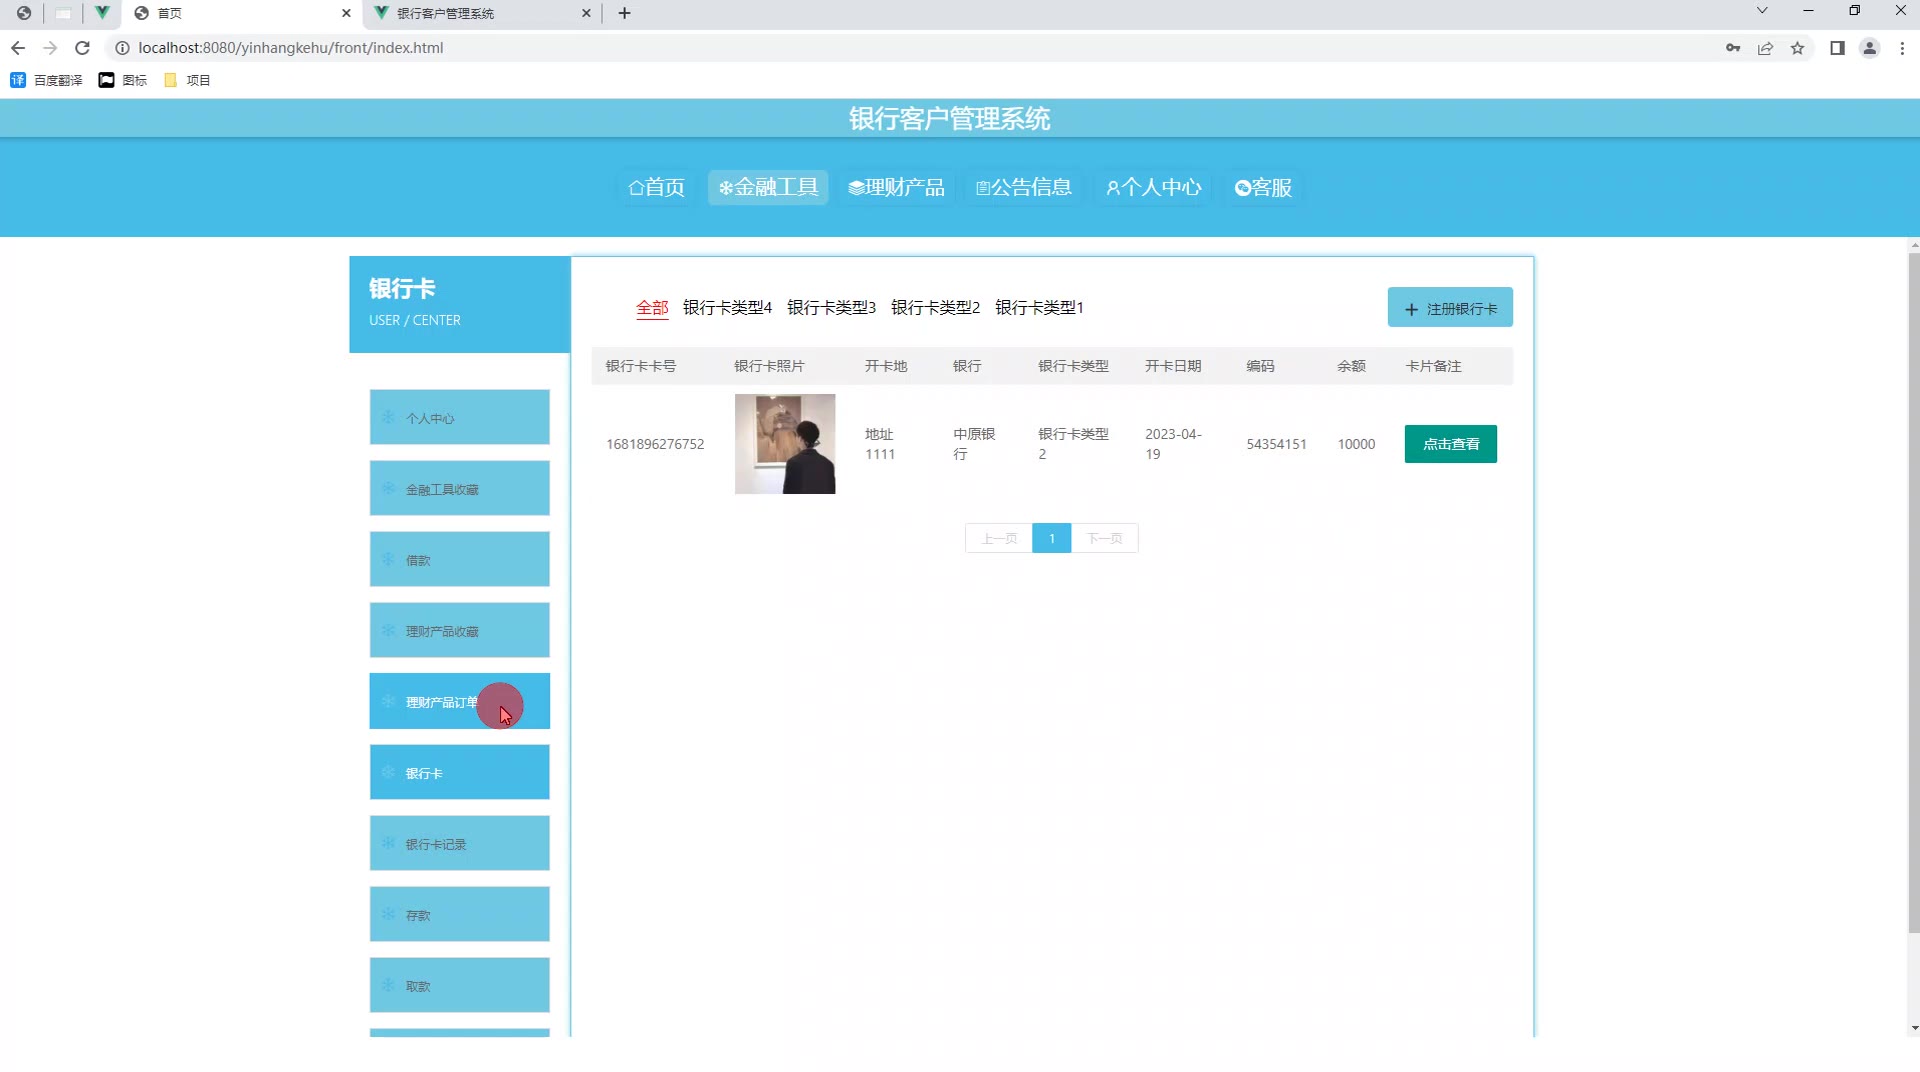Image resolution: width=1920 pixels, height=1072 pixels.
Task: Open the Chrome three-dot menu
Action: point(1902,48)
